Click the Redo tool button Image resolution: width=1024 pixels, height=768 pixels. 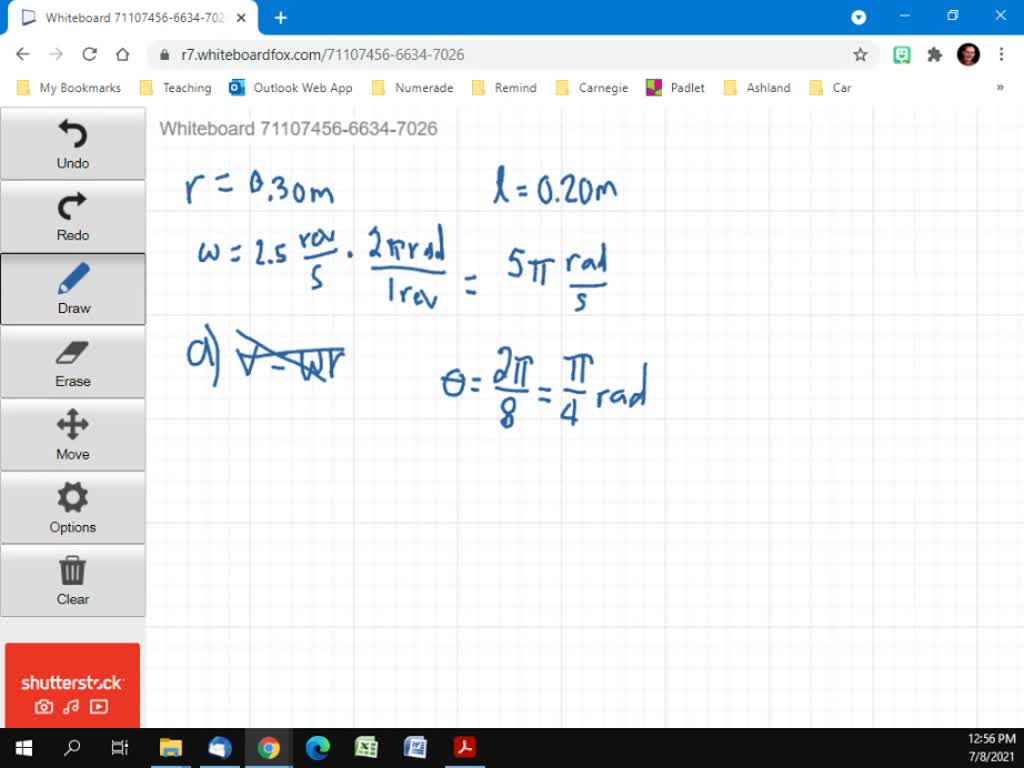[73, 217]
